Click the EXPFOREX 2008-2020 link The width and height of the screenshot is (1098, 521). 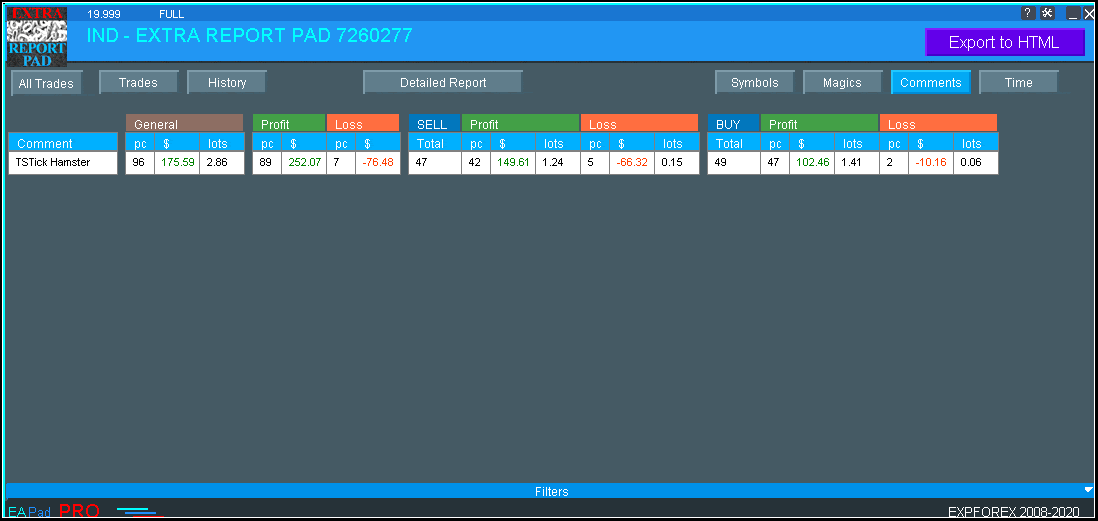pyautogui.click(x=1013, y=511)
